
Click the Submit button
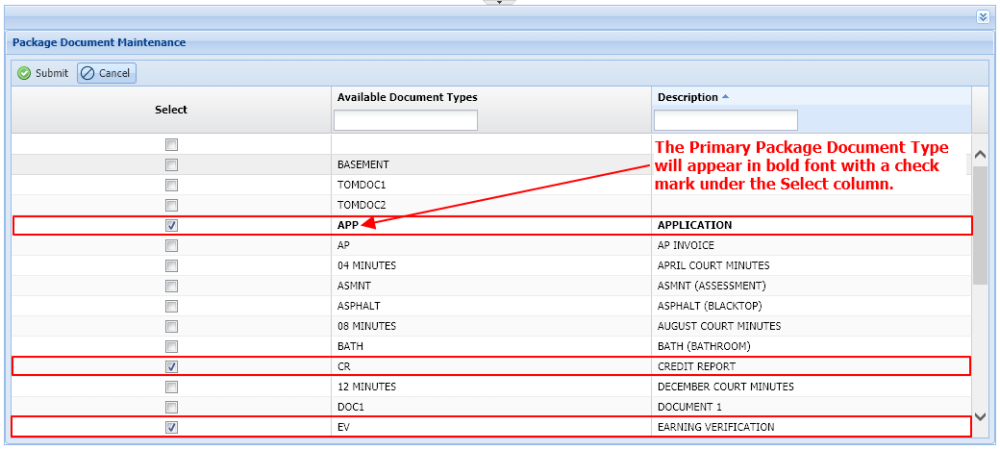pos(43,73)
